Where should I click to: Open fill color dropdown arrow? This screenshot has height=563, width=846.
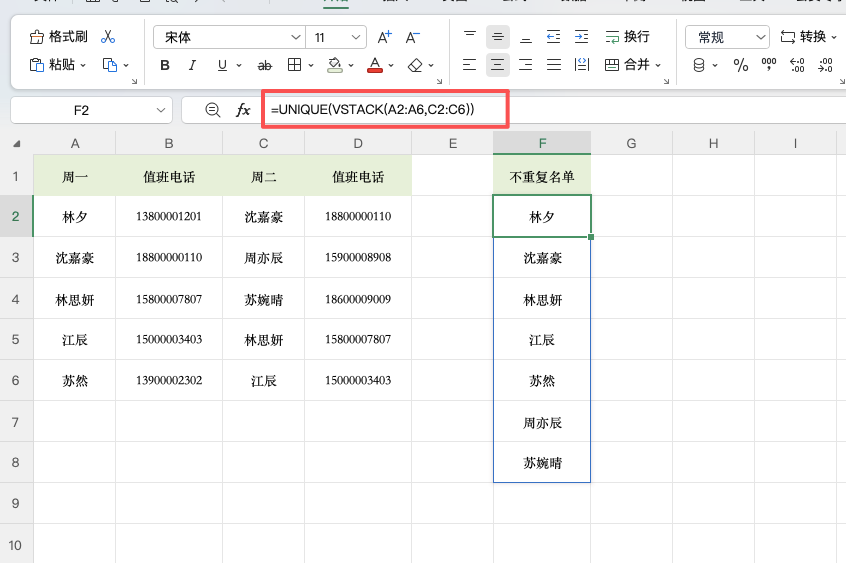tap(351, 66)
